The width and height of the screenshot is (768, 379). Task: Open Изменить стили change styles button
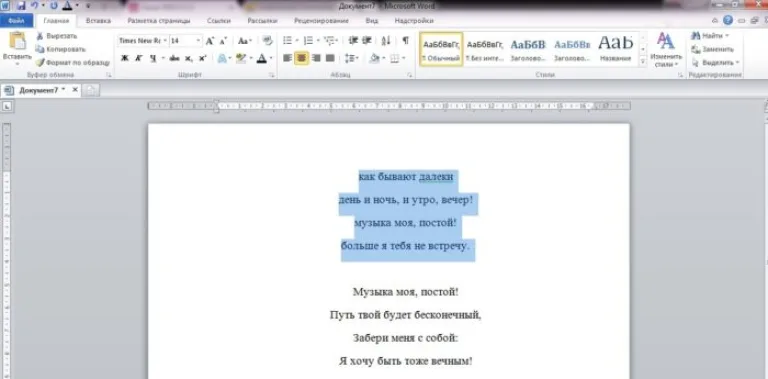666,49
